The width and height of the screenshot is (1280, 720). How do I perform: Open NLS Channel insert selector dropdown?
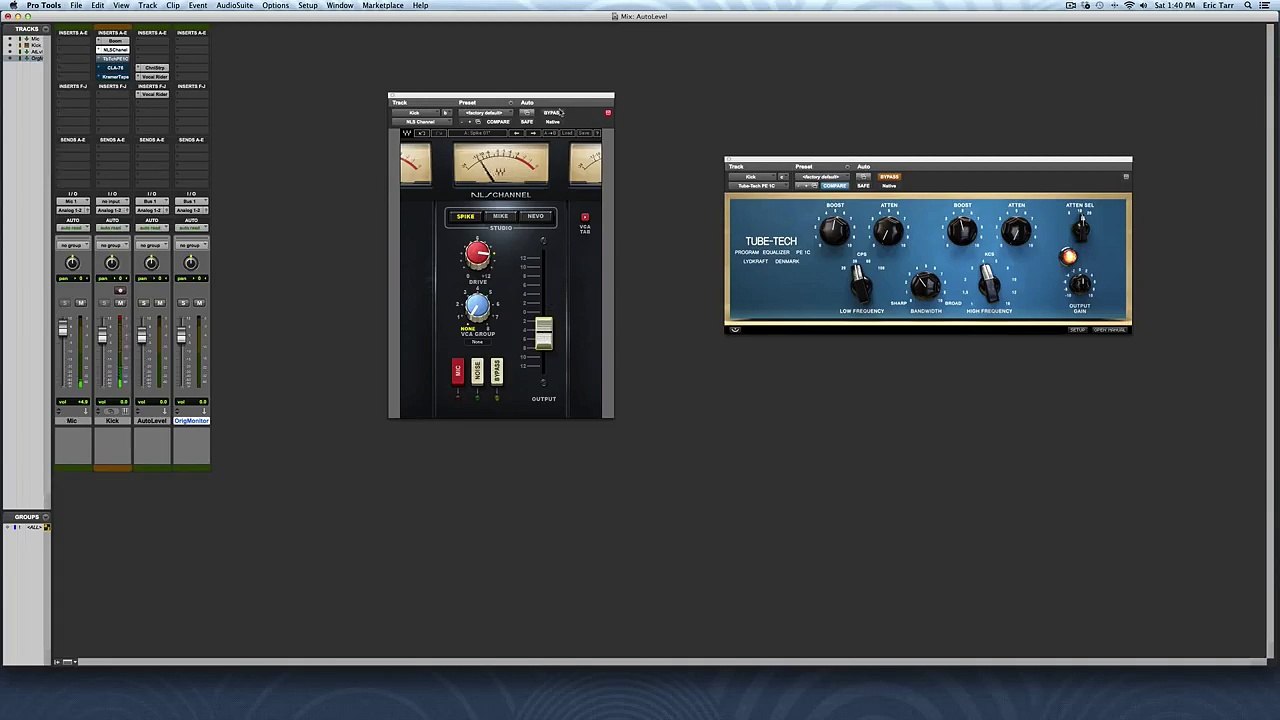421,122
